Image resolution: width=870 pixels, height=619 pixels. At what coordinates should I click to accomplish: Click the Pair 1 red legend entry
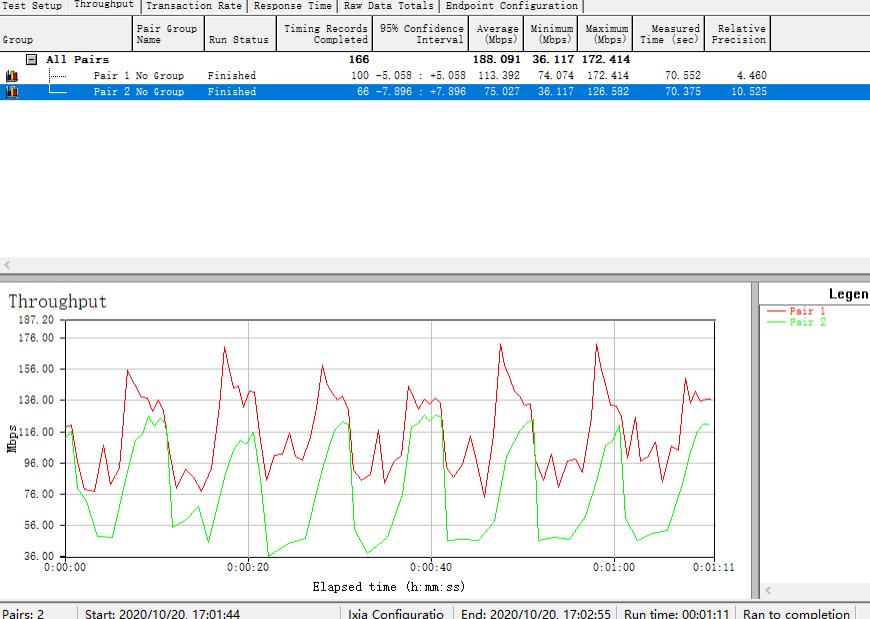coord(806,311)
